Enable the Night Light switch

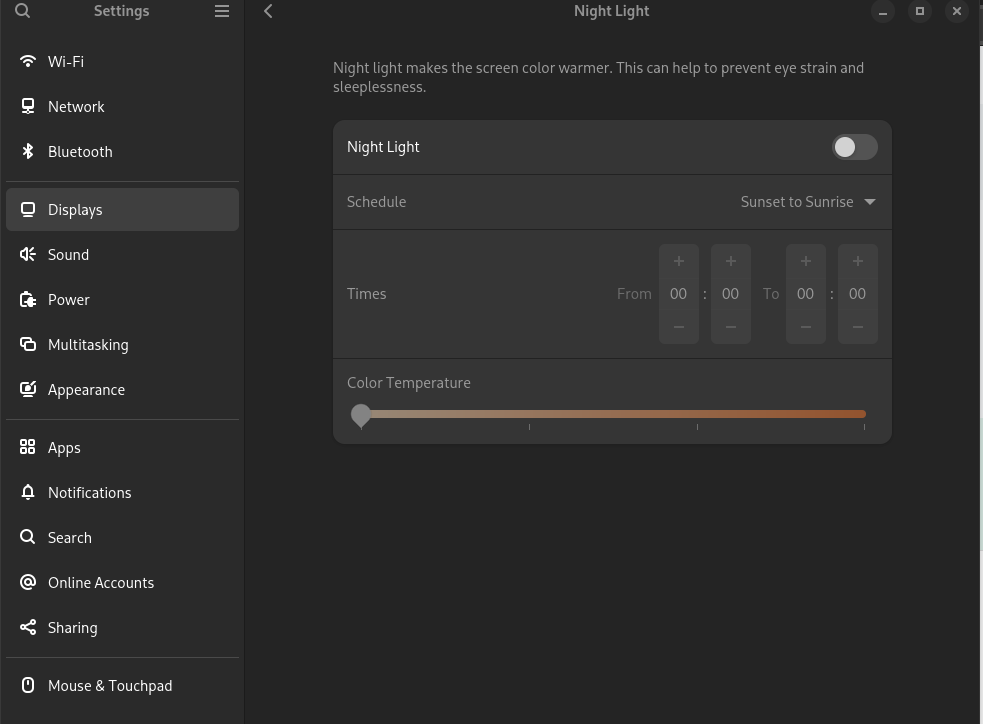[854, 147]
